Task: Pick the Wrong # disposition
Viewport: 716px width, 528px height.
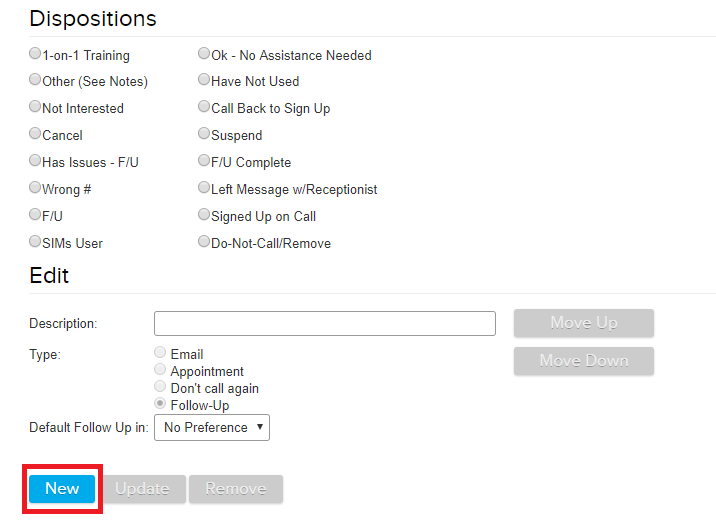Action: click(36, 188)
